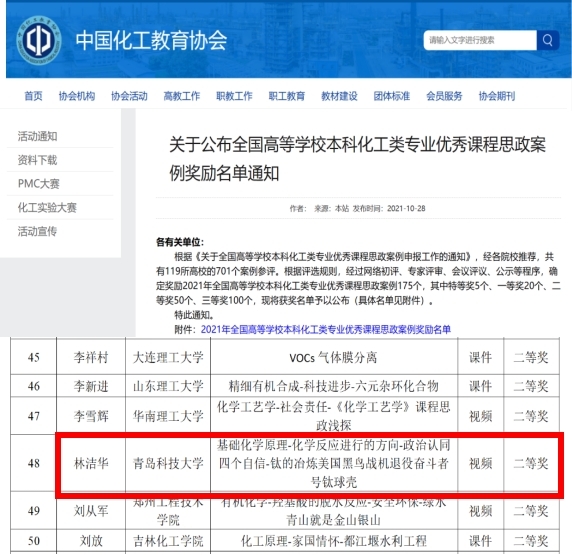Click the closing line 特此通知
This screenshot has height=555, width=572.
pos(194,315)
